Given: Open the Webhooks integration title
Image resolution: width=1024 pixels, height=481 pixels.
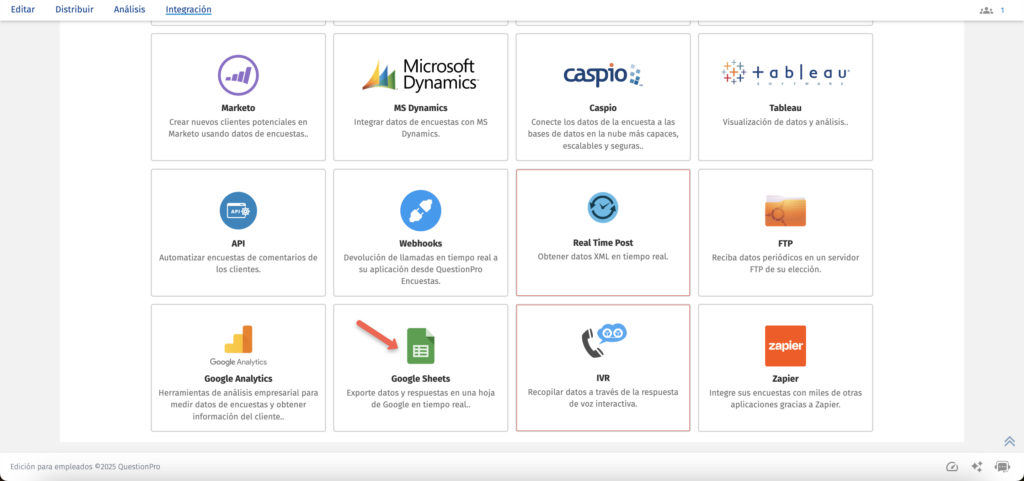Looking at the screenshot, I should coord(421,243).
